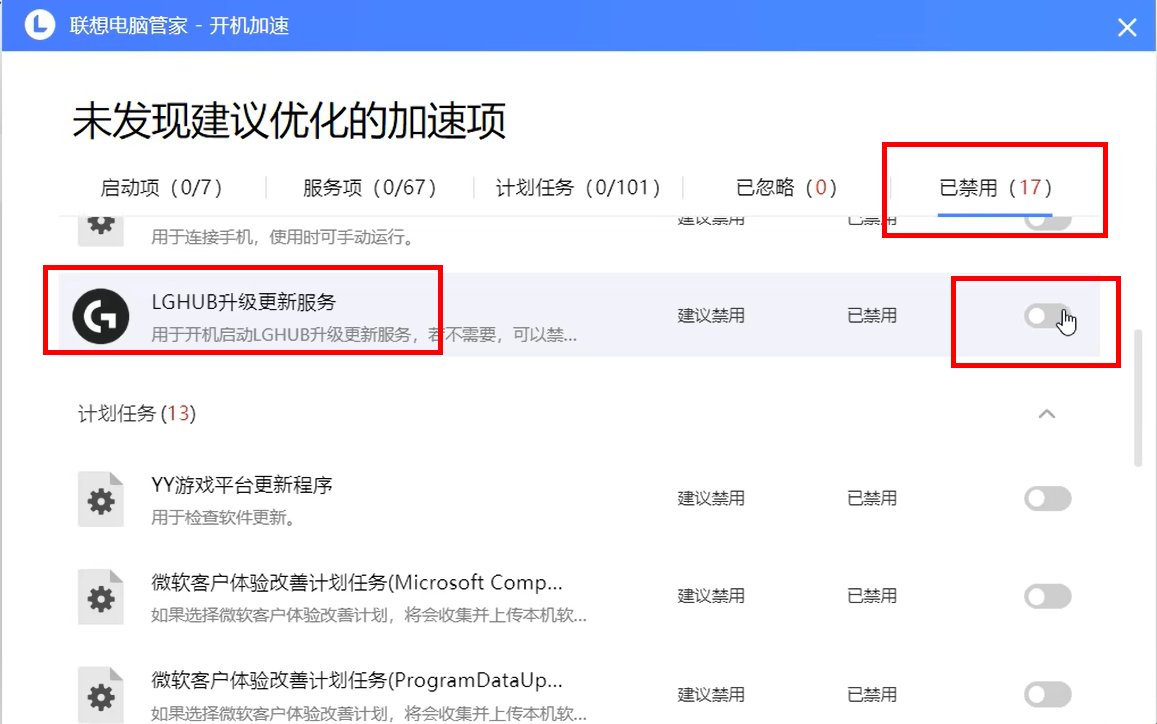Toggle the ProgramDataUp task switch
Screen dimensions: 1157x724
1046,693
